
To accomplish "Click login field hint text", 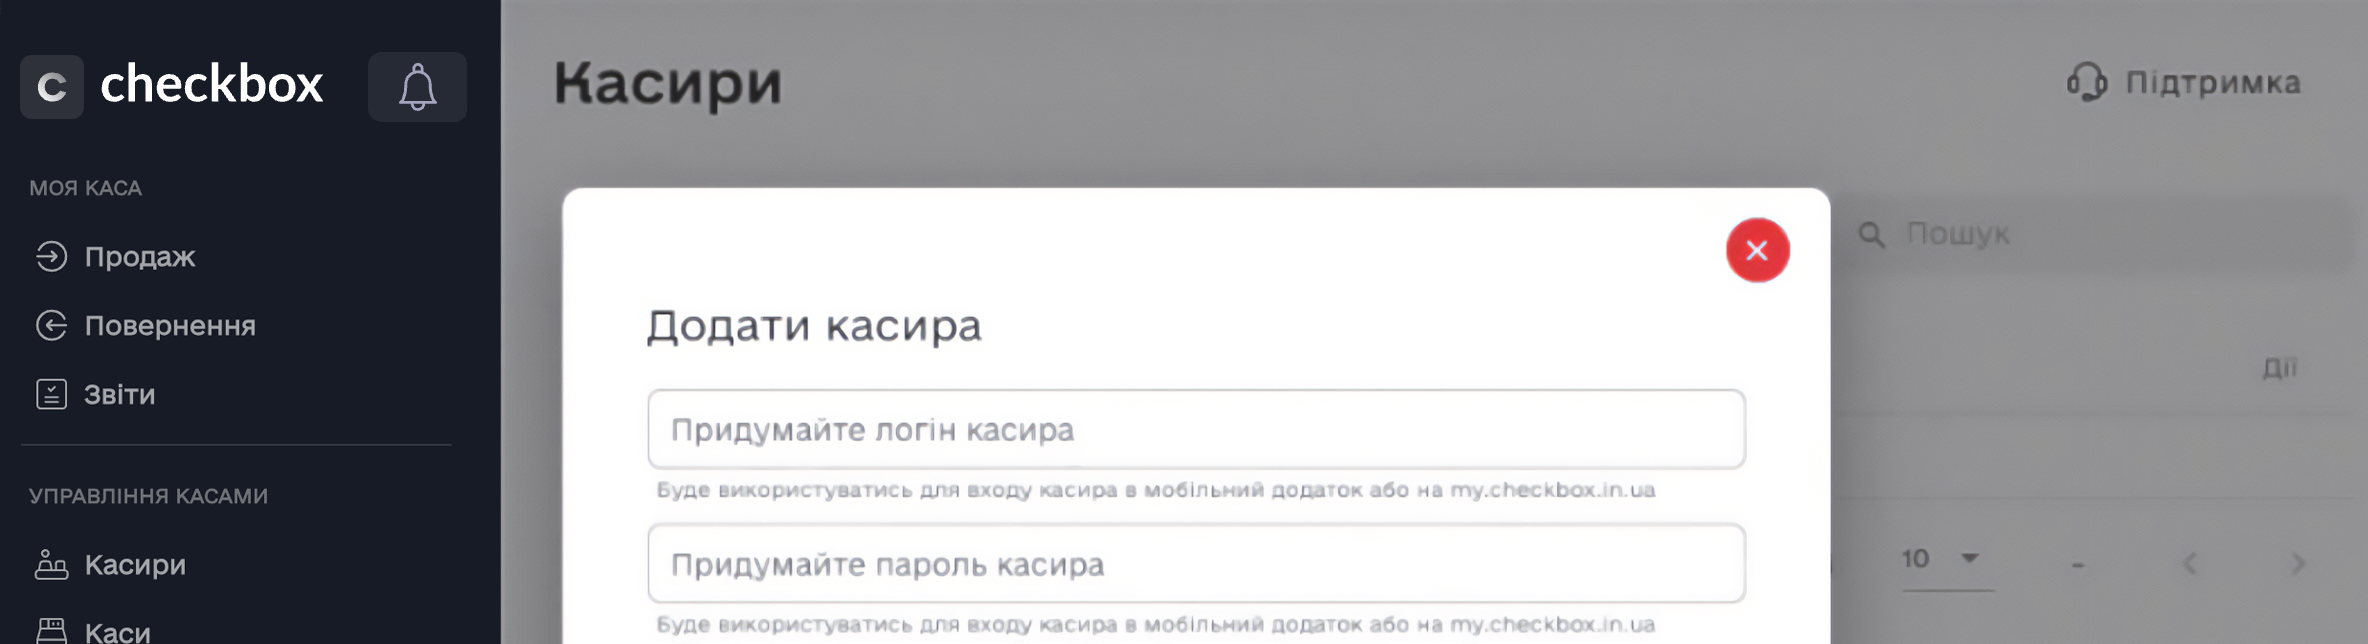I will point(1155,490).
